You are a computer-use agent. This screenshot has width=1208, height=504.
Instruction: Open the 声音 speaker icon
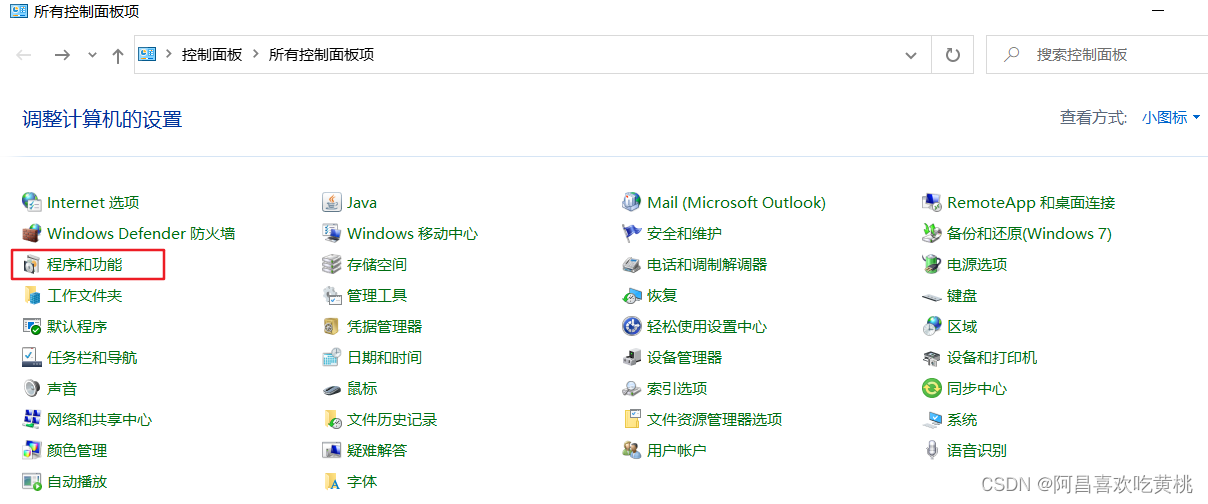[x=31, y=388]
